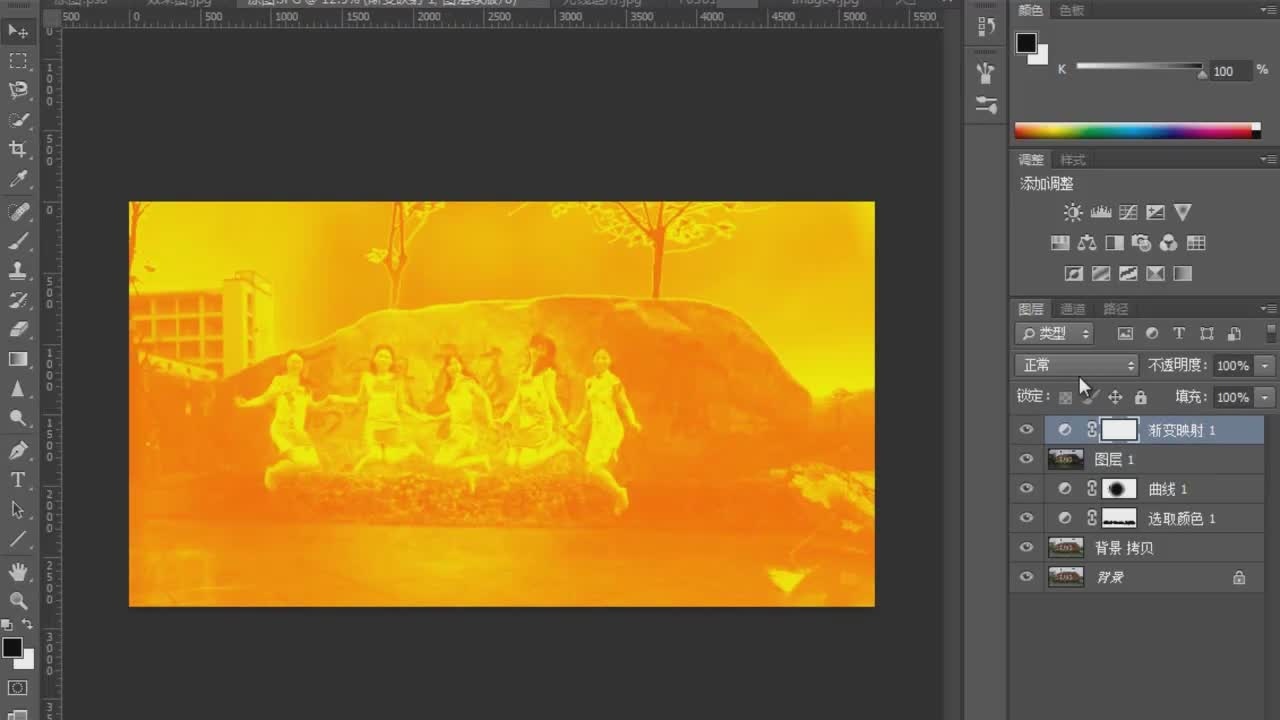
Task: Select the Healing Brush tool
Action: pos(18,212)
